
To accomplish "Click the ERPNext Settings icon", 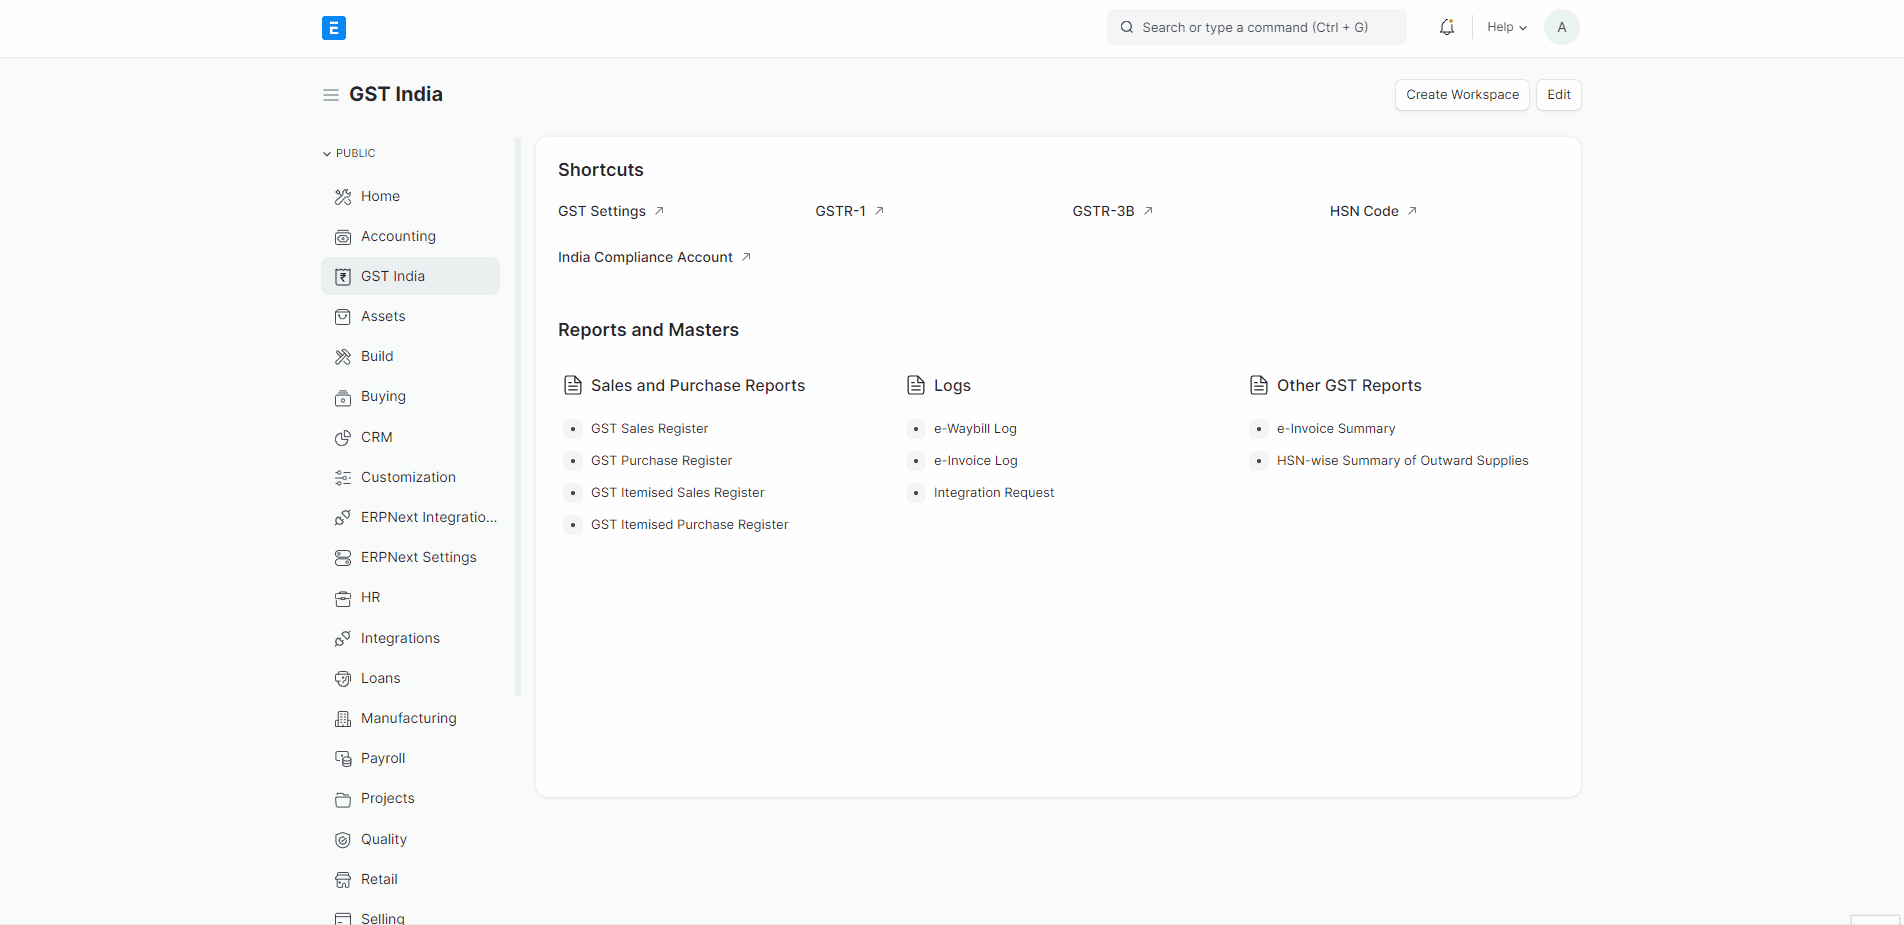I will [343, 558].
